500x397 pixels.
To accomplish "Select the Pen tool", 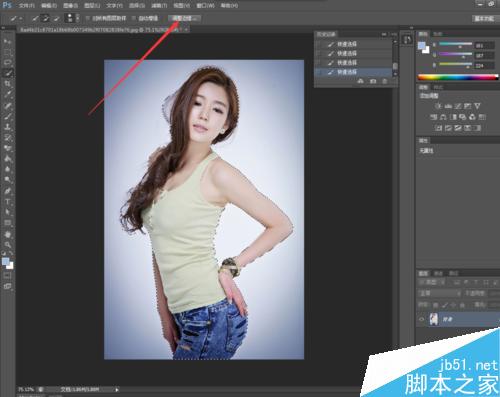I will pos(7,191).
